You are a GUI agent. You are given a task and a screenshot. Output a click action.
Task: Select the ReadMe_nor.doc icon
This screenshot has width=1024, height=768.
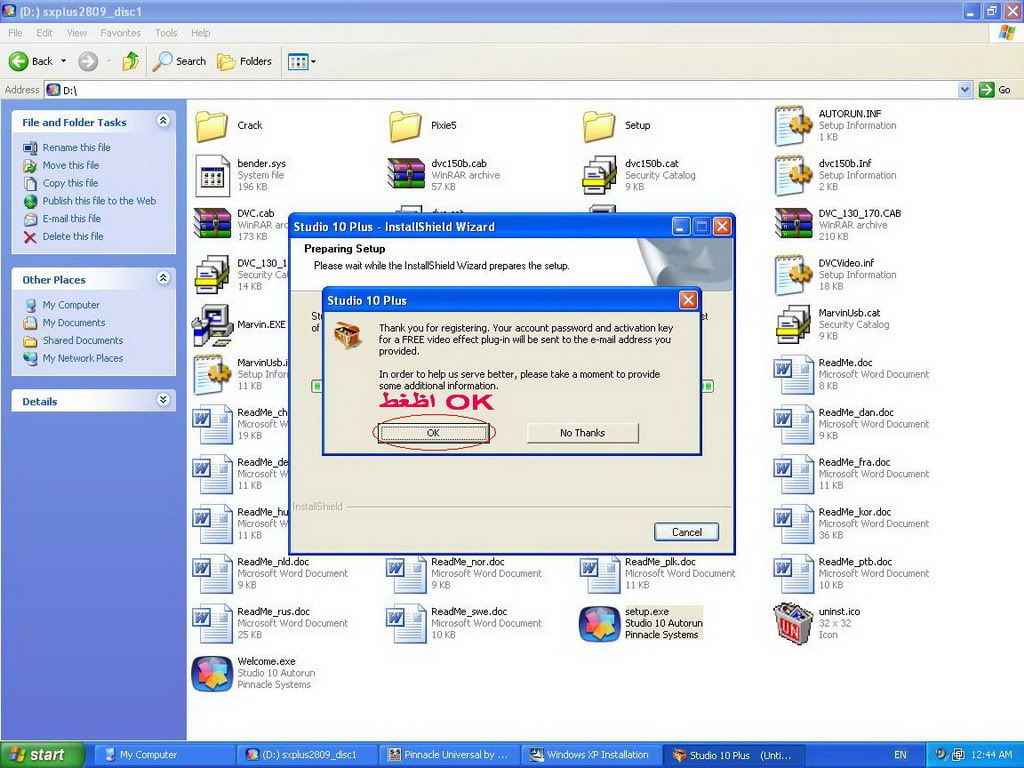click(x=406, y=573)
